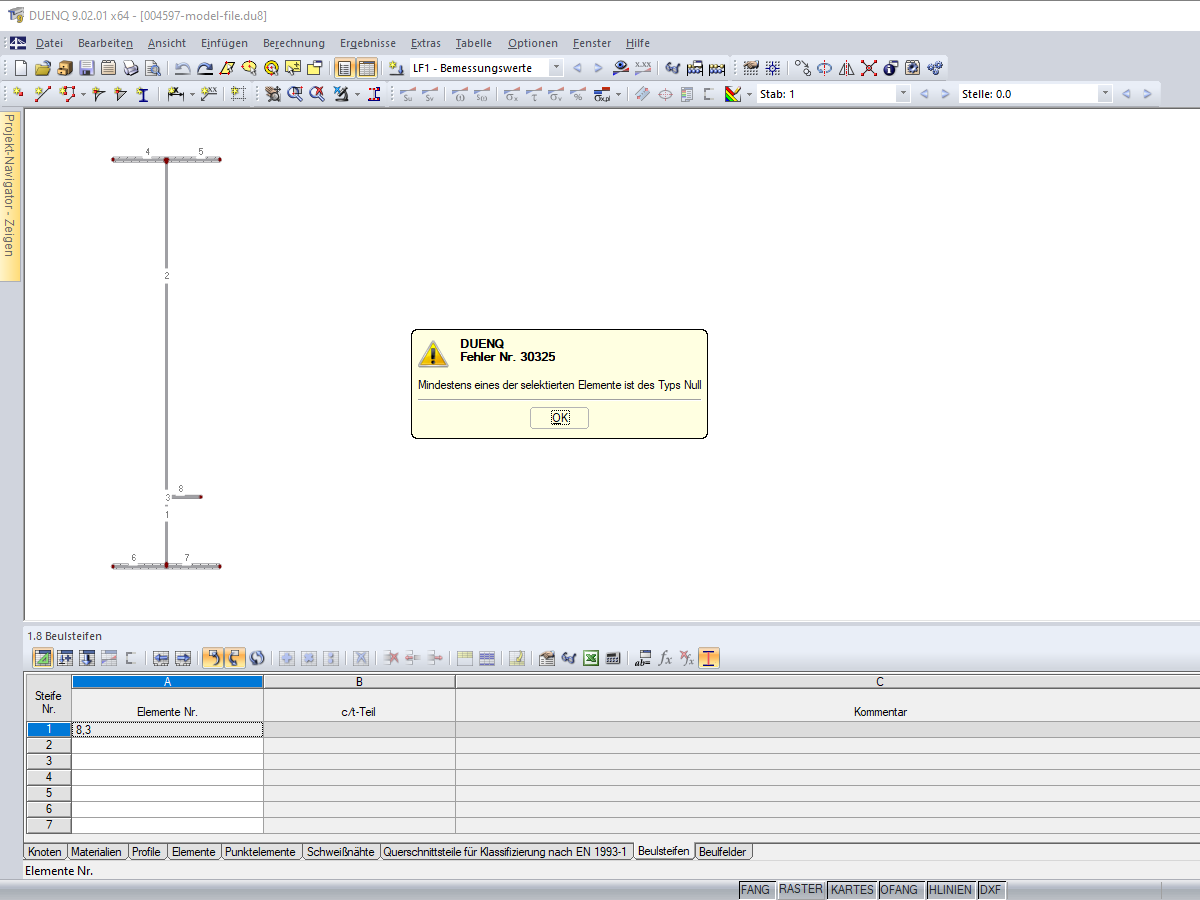1200x900 pixels.
Task: Toggle the show values eye icon
Action: coord(621,68)
